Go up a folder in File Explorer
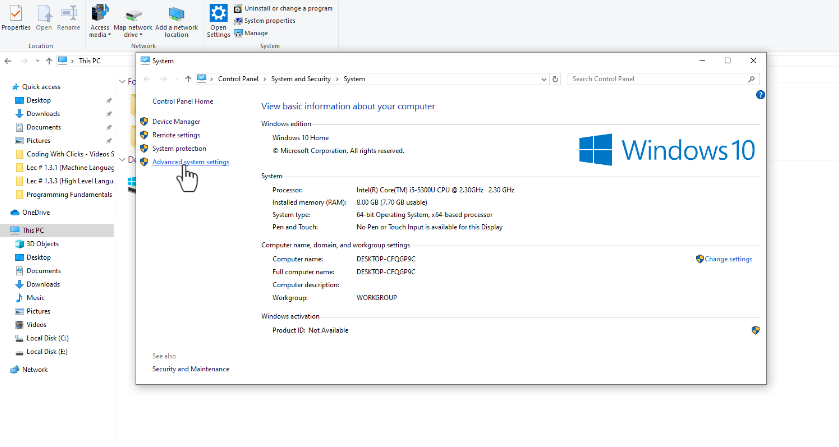This screenshot has height=447, width=839. pos(49,60)
